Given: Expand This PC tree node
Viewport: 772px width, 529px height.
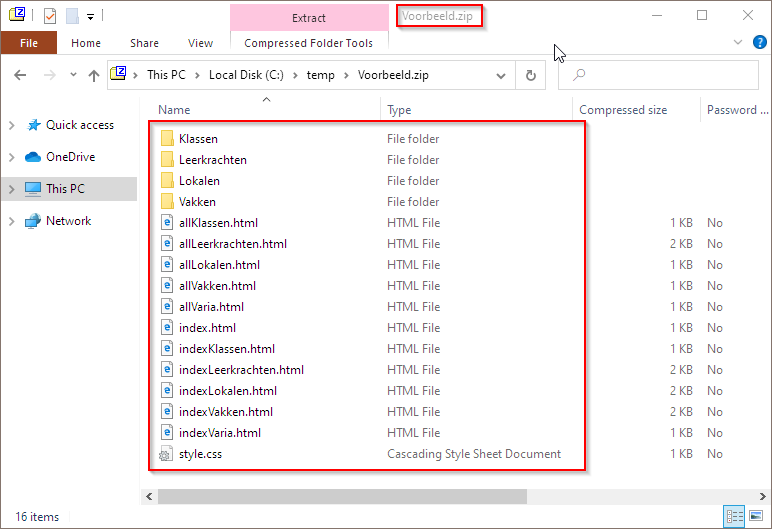Looking at the screenshot, I should 12,189.
